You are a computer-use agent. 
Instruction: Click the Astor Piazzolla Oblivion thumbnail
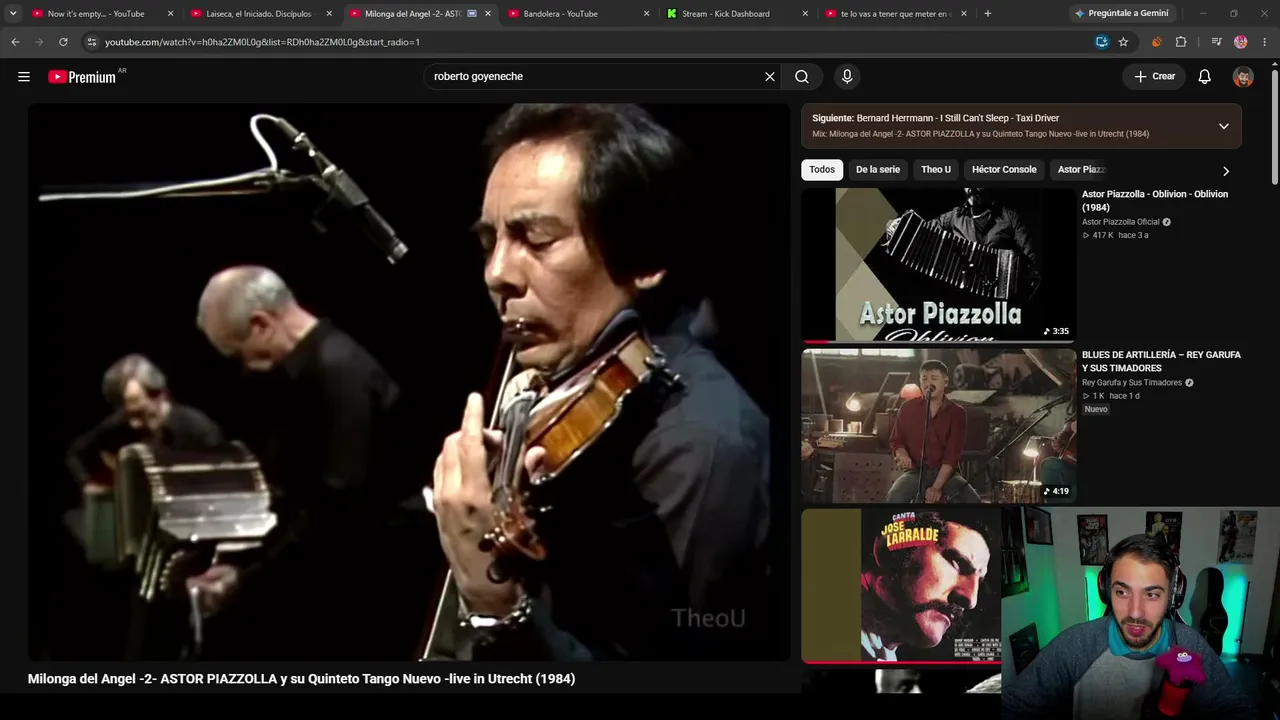coord(939,265)
